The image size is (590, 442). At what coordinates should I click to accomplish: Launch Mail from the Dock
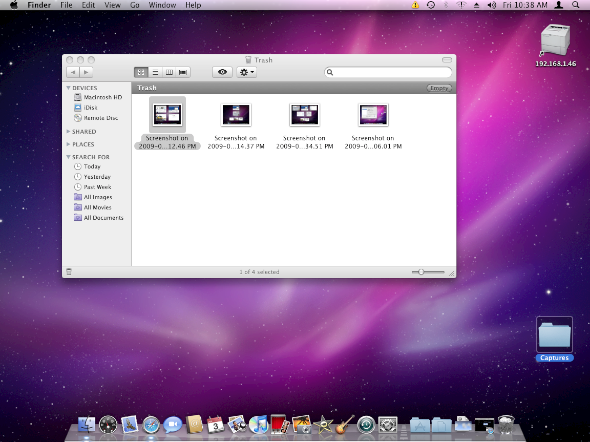coord(129,425)
